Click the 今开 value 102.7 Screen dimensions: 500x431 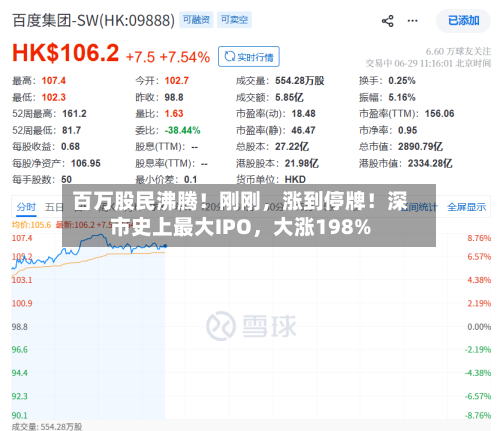click(x=177, y=81)
